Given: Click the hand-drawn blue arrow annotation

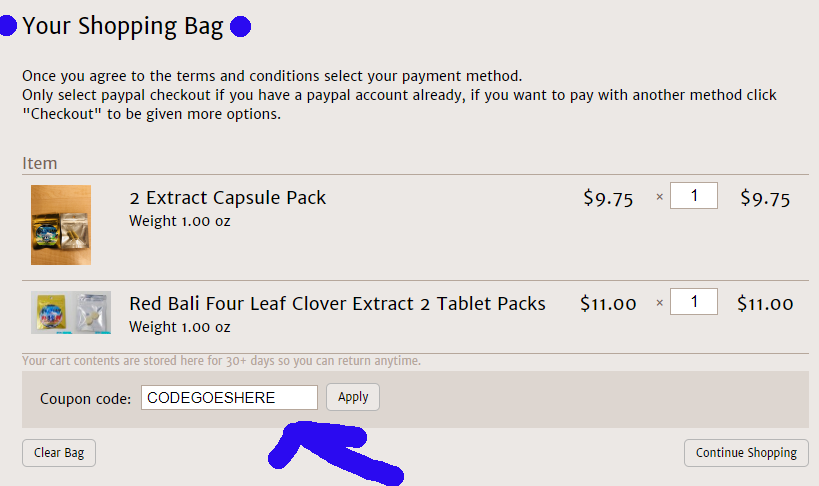Looking at the screenshot, I should click(330, 452).
